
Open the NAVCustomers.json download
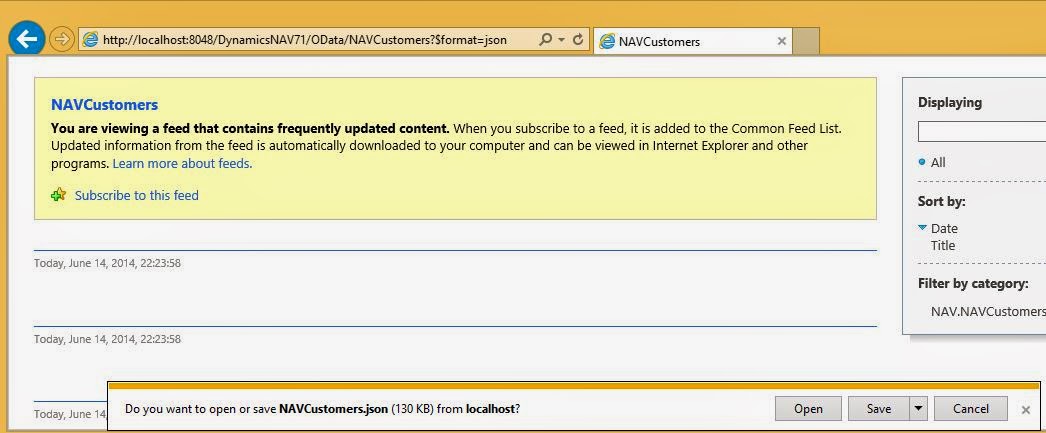pyautogui.click(x=808, y=408)
